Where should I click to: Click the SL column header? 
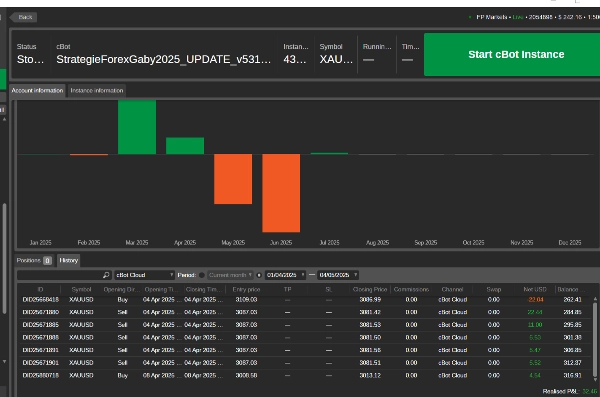click(x=329, y=289)
